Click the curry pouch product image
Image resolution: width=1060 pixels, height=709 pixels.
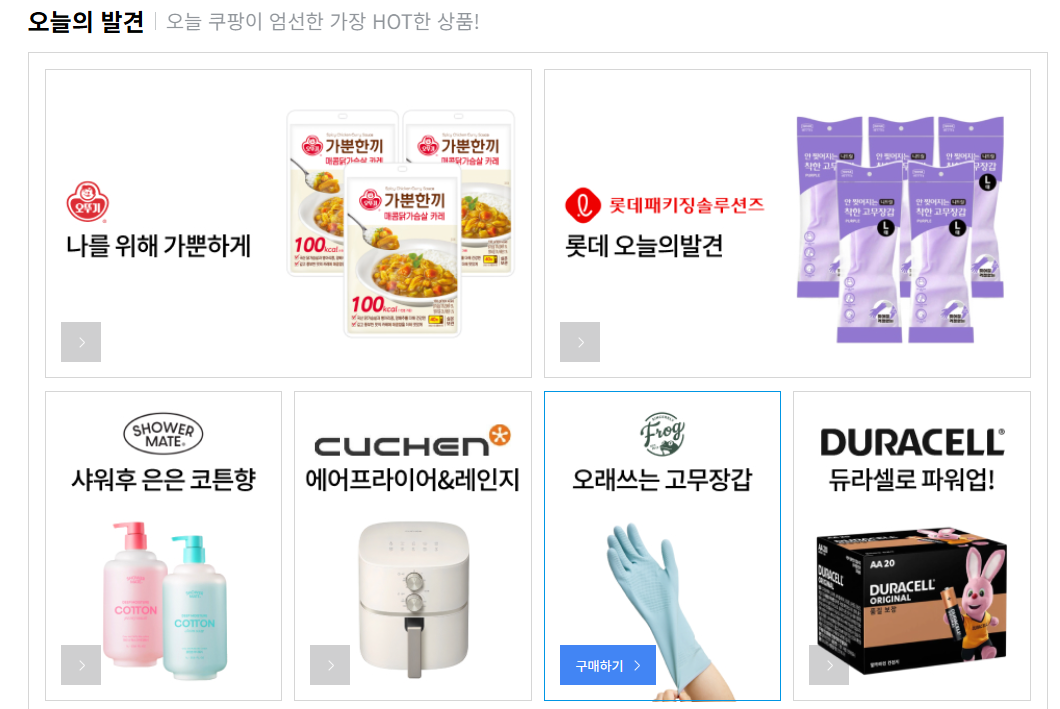click(401, 223)
